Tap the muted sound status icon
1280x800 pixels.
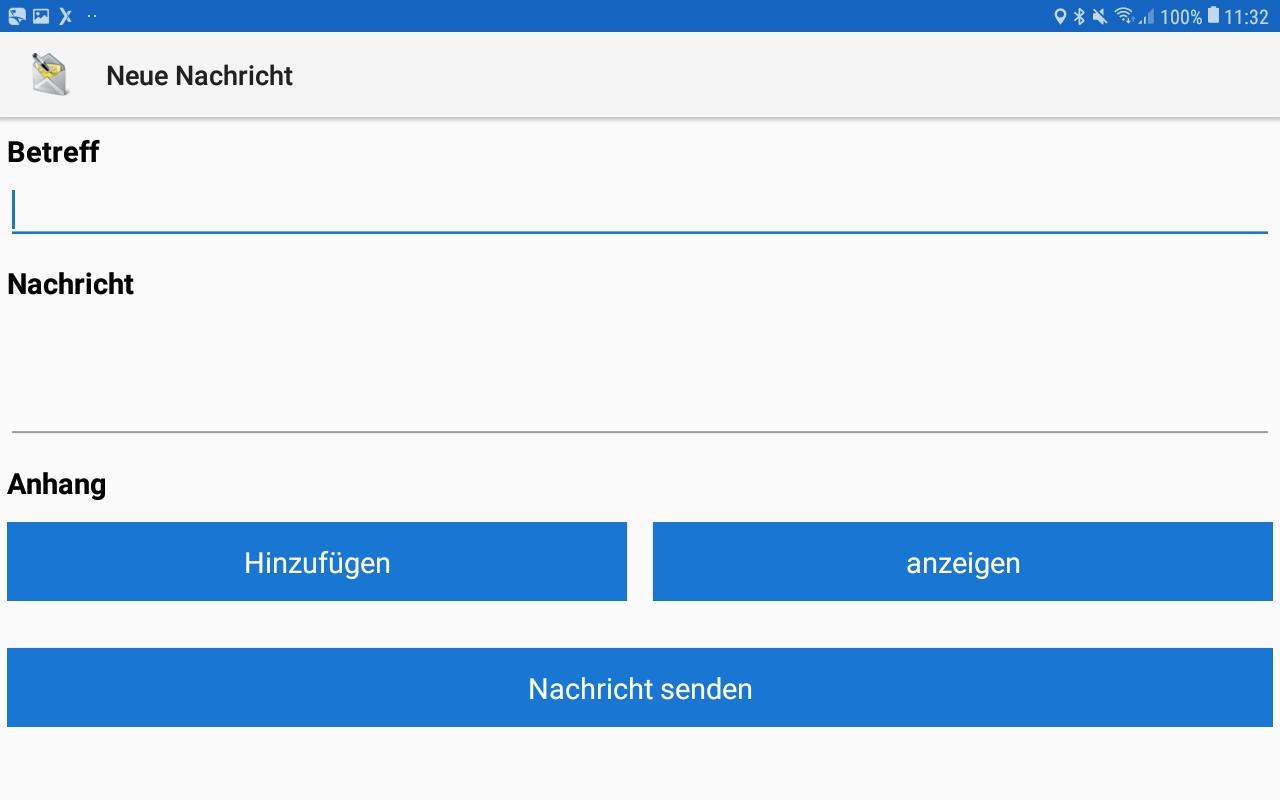(1100, 16)
